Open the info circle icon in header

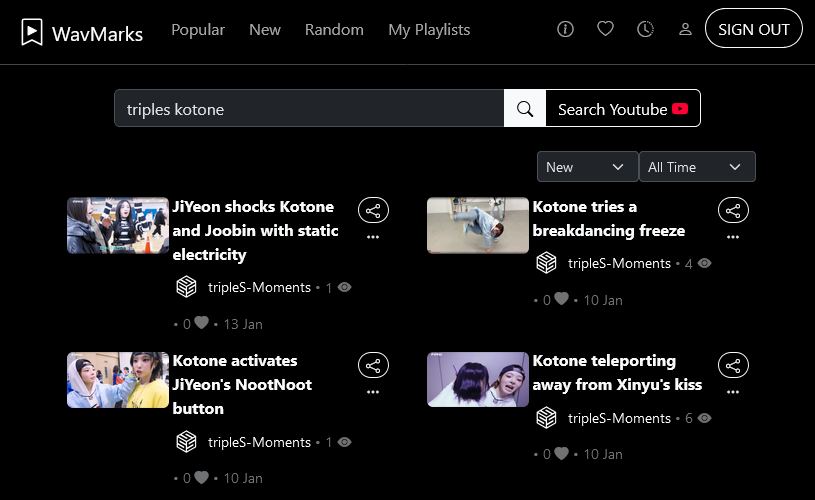565,29
